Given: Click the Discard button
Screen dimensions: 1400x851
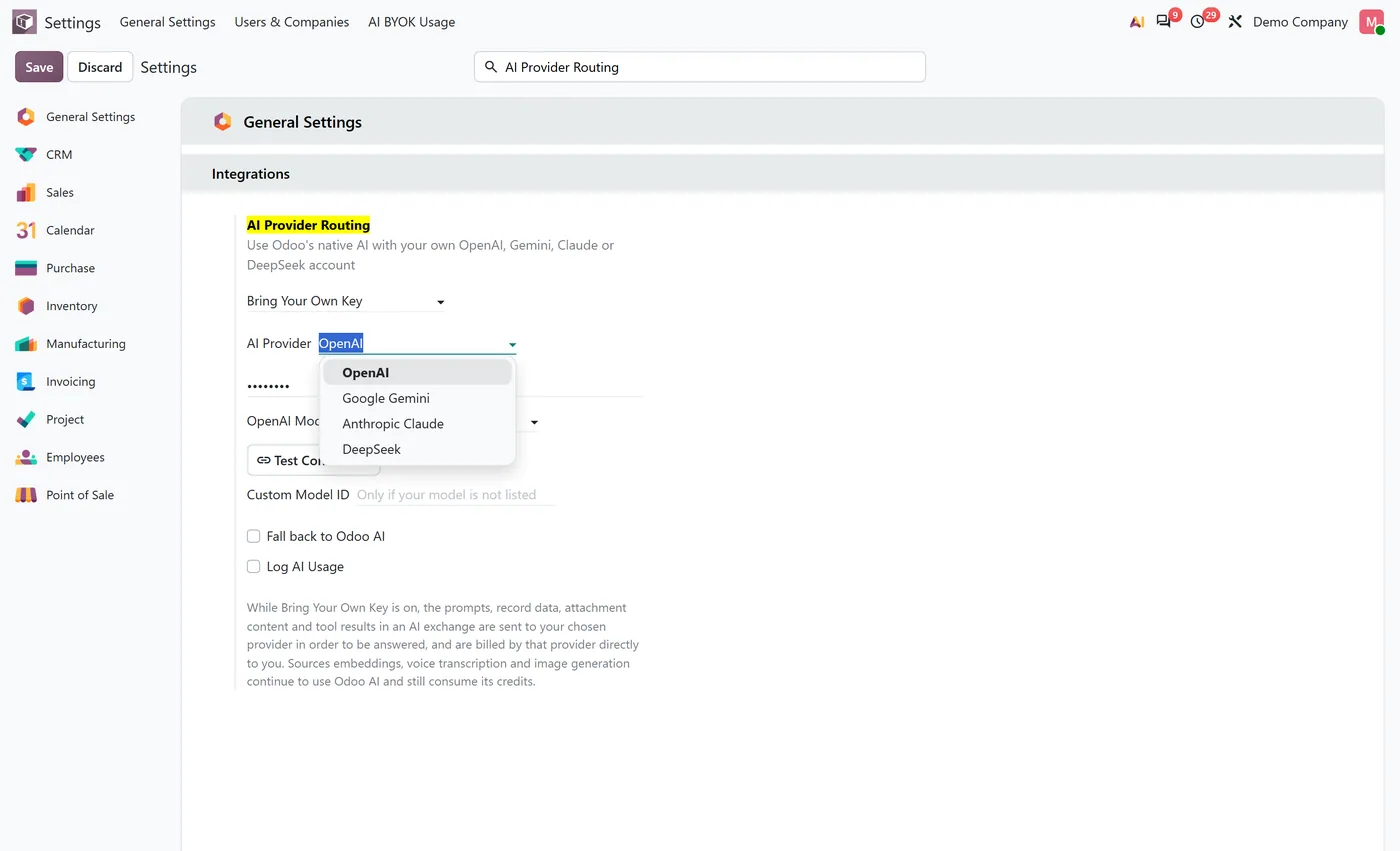Looking at the screenshot, I should pyautogui.click(x=100, y=67).
